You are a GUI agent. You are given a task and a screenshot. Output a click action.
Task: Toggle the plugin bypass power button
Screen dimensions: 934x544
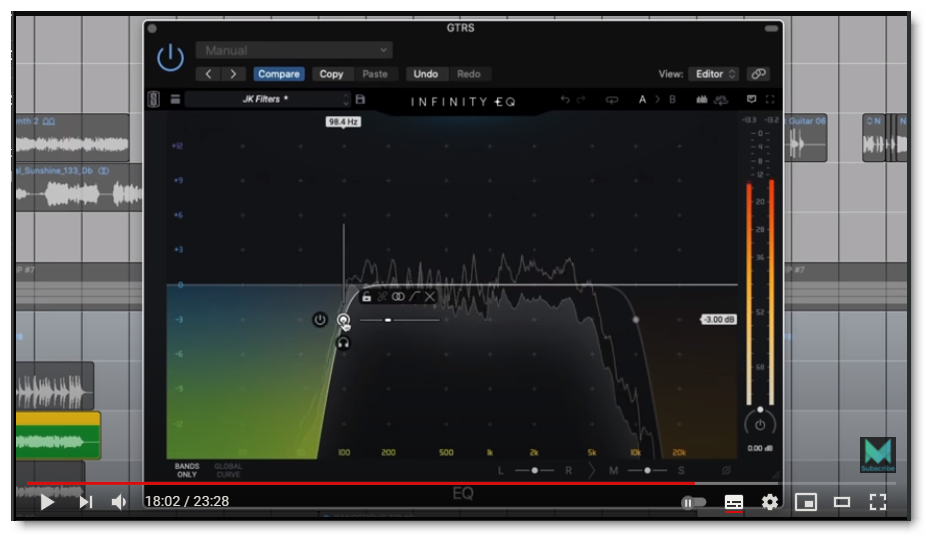(x=170, y=58)
